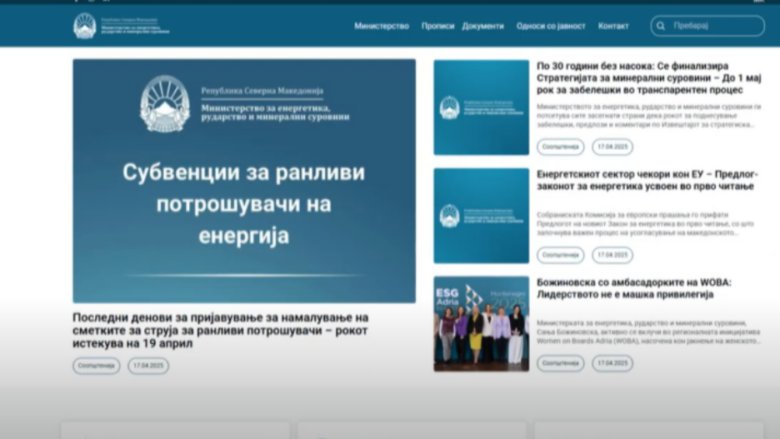Click the search magnifier icon

click(661, 26)
